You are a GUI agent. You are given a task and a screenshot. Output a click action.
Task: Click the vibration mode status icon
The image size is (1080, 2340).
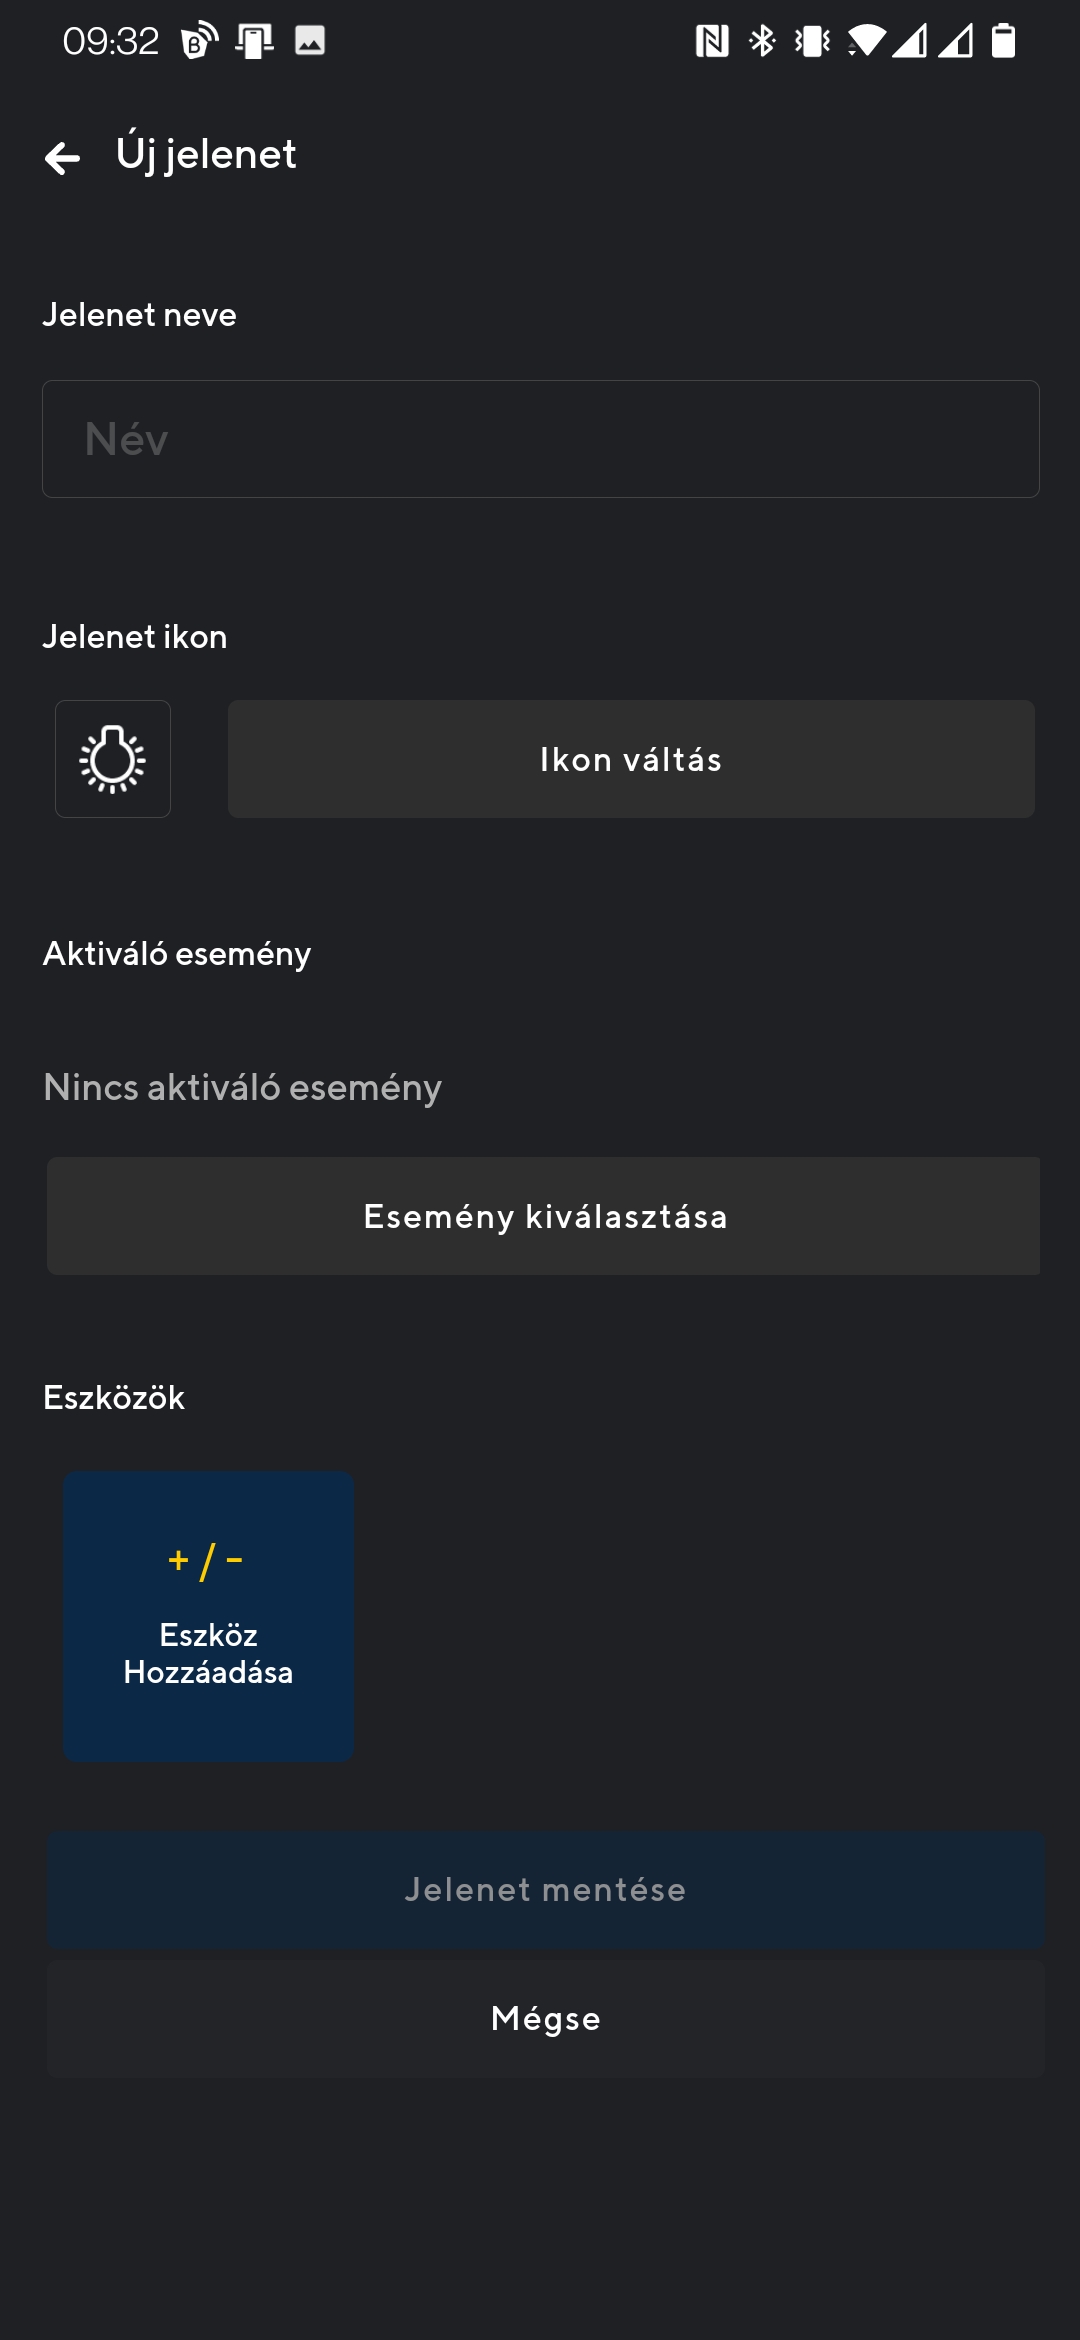[x=810, y=40]
